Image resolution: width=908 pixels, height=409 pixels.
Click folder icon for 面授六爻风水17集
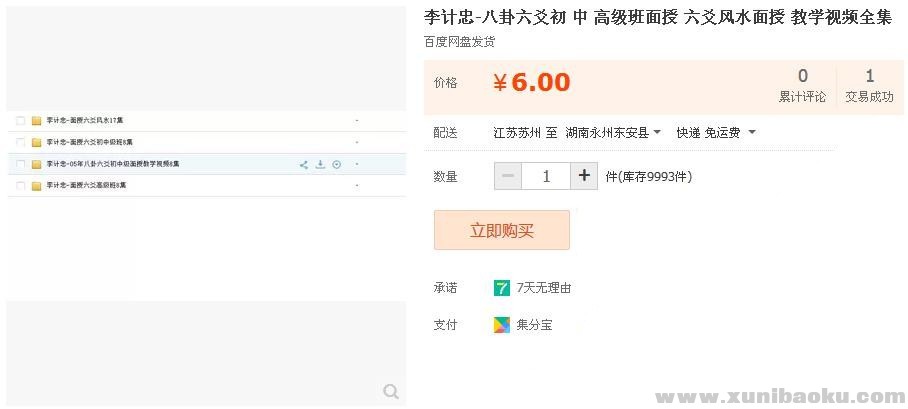point(36,121)
